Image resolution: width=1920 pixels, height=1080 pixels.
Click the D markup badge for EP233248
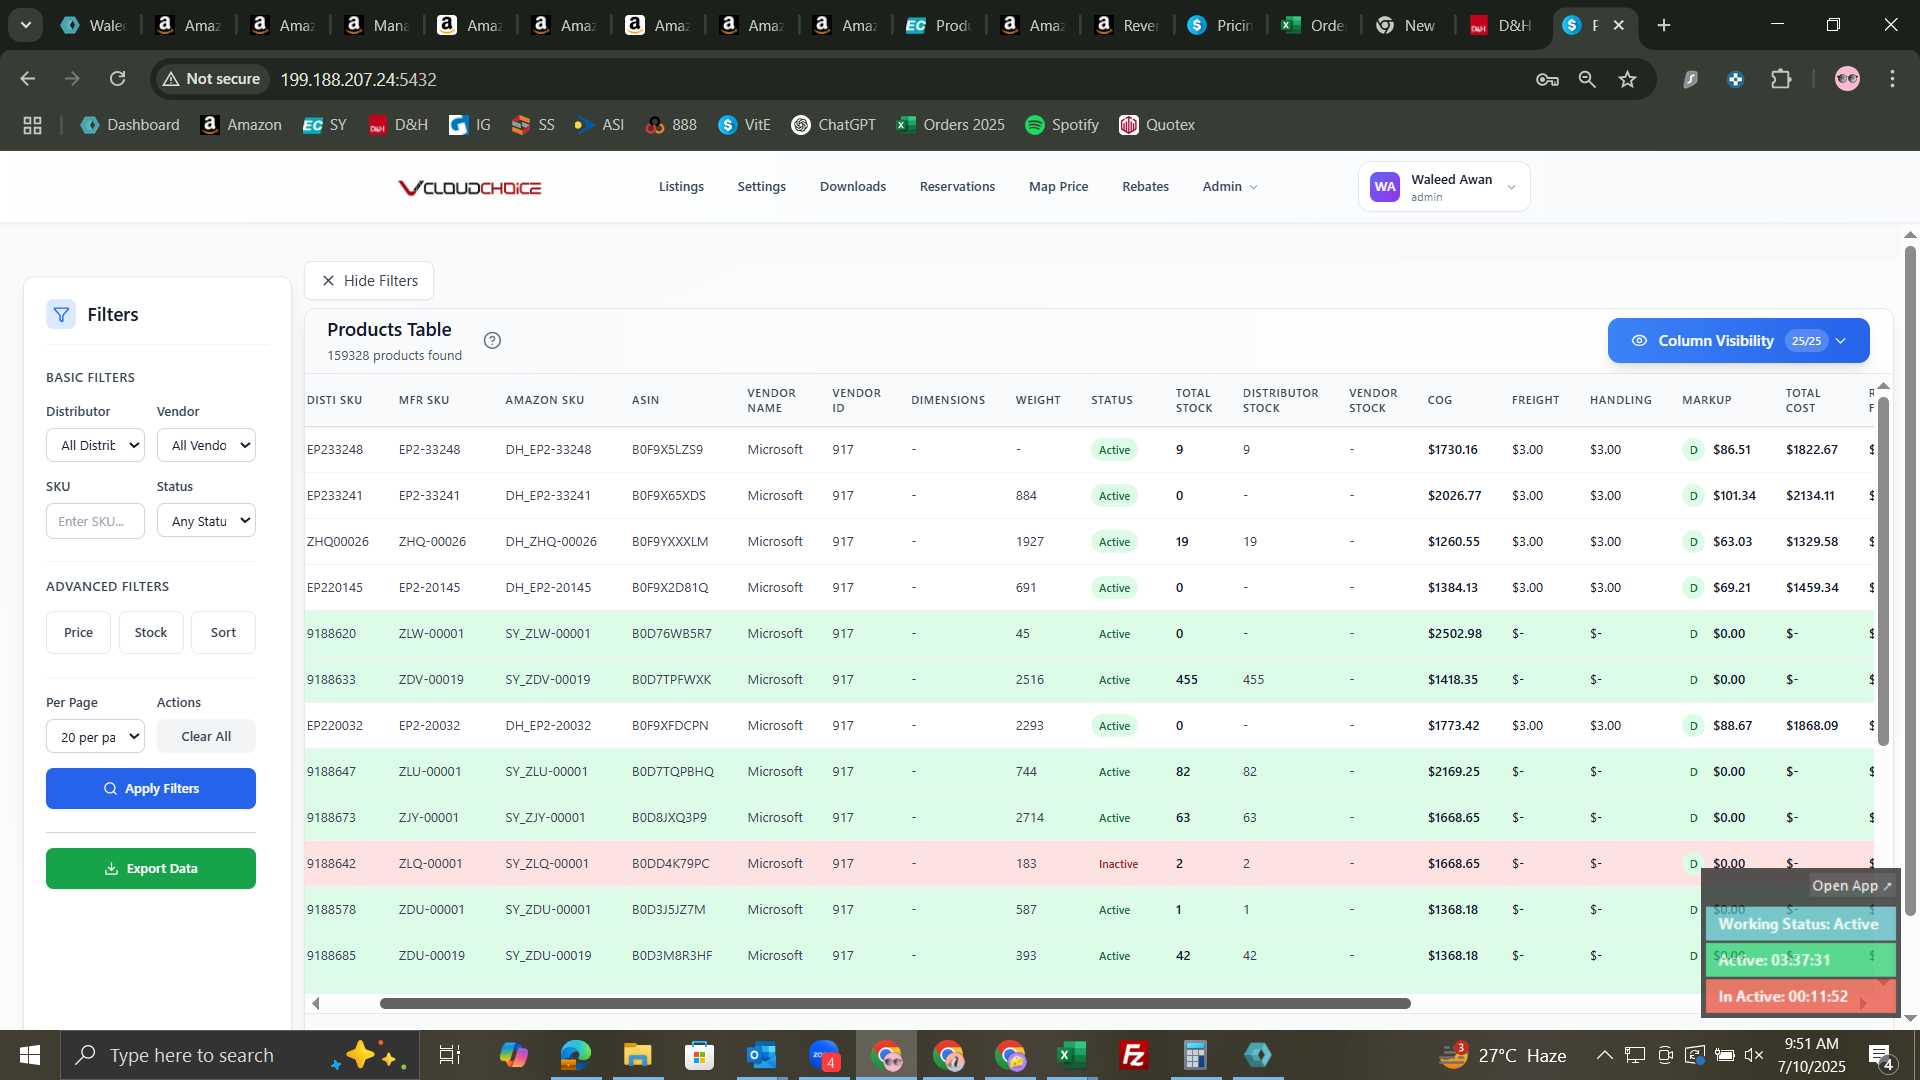coord(1693,450)
